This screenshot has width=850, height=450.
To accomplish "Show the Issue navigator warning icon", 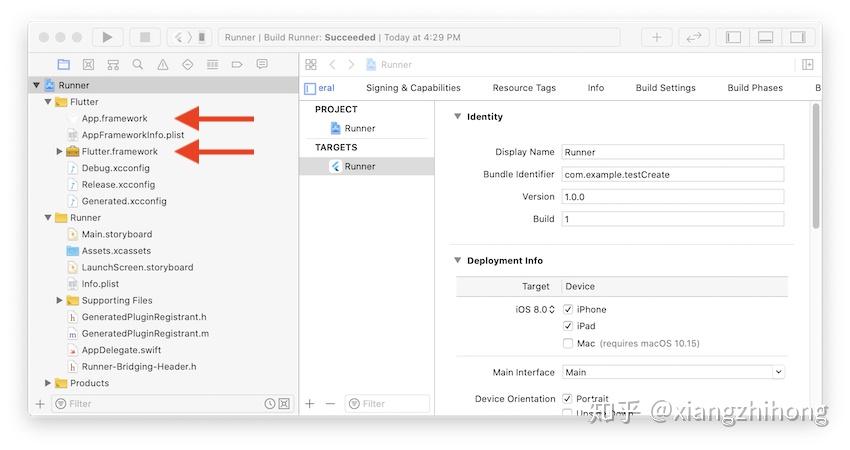I will click(163, 65).
